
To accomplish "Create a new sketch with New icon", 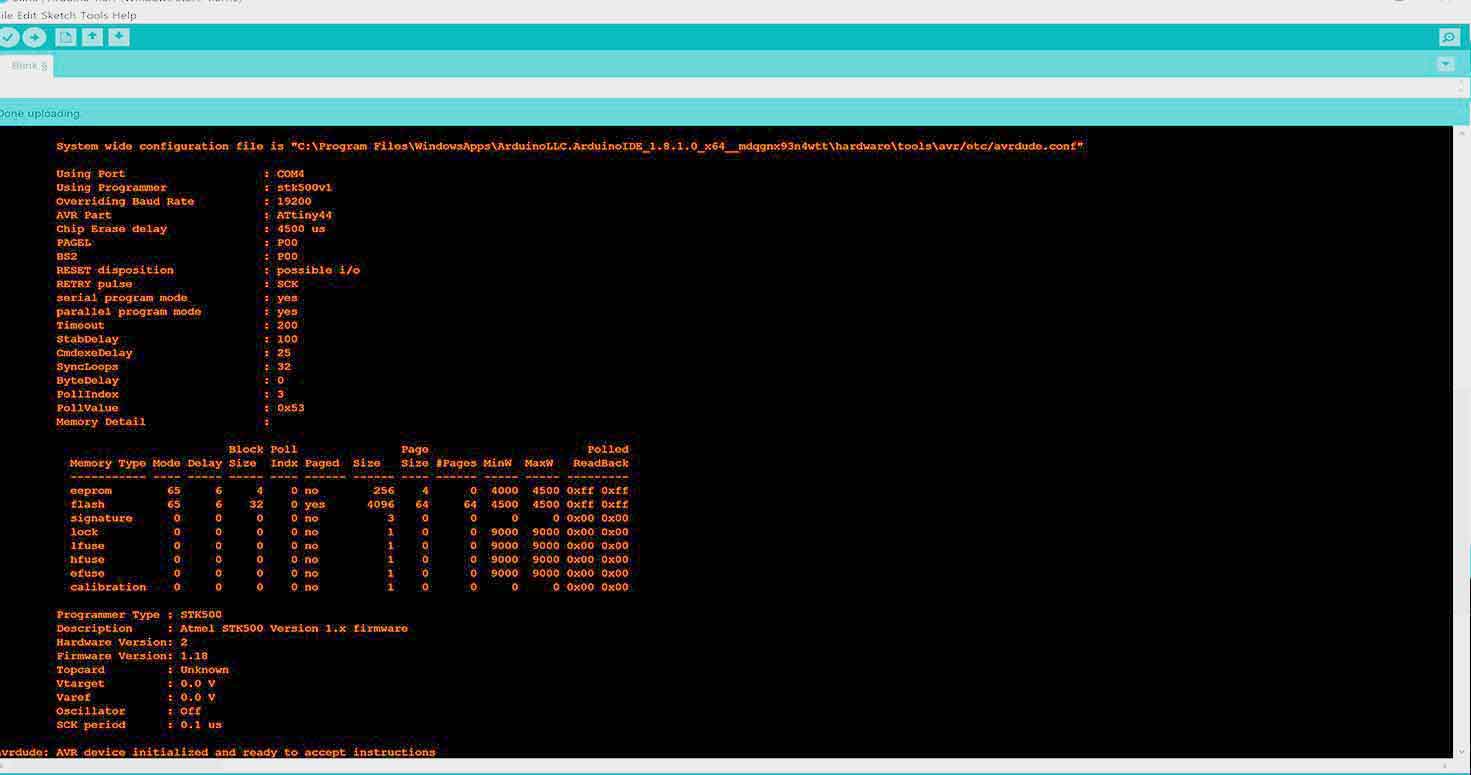I will pyautogui.click(x=66, y=37).
